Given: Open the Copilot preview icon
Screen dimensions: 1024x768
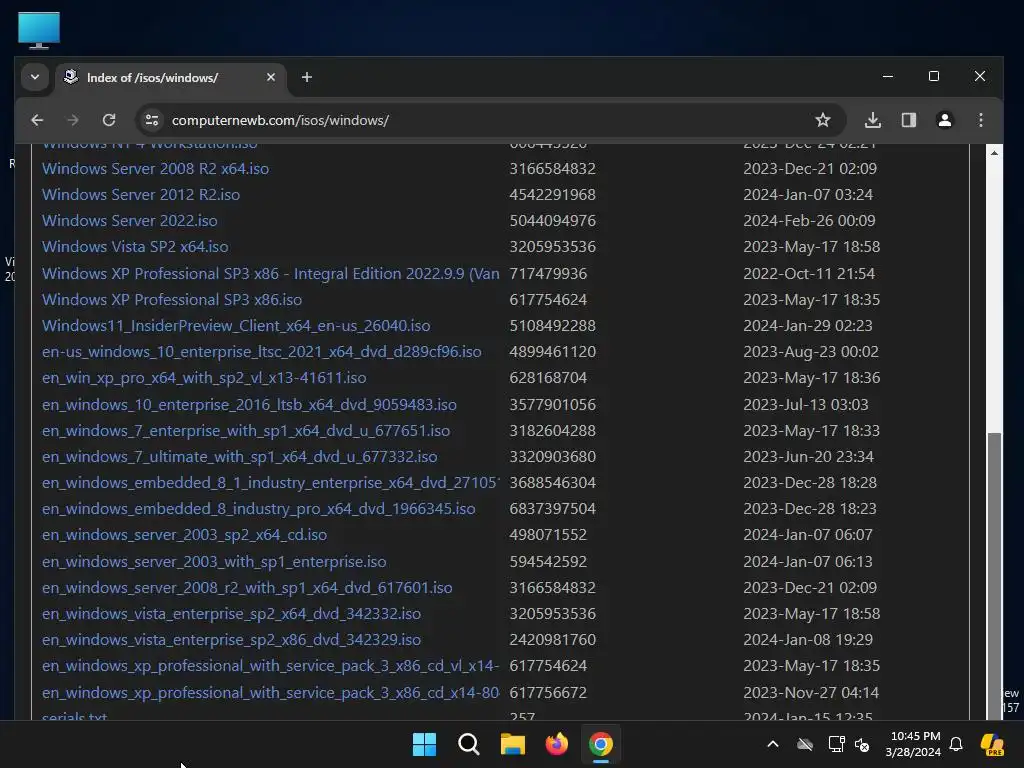Looking at the screenshot, I should coord(992,744).
